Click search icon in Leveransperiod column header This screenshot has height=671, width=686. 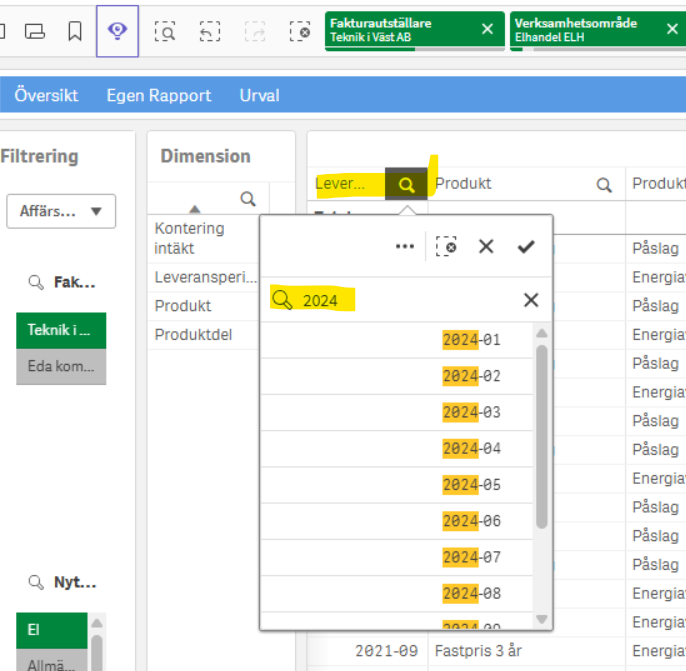point(406,184)
